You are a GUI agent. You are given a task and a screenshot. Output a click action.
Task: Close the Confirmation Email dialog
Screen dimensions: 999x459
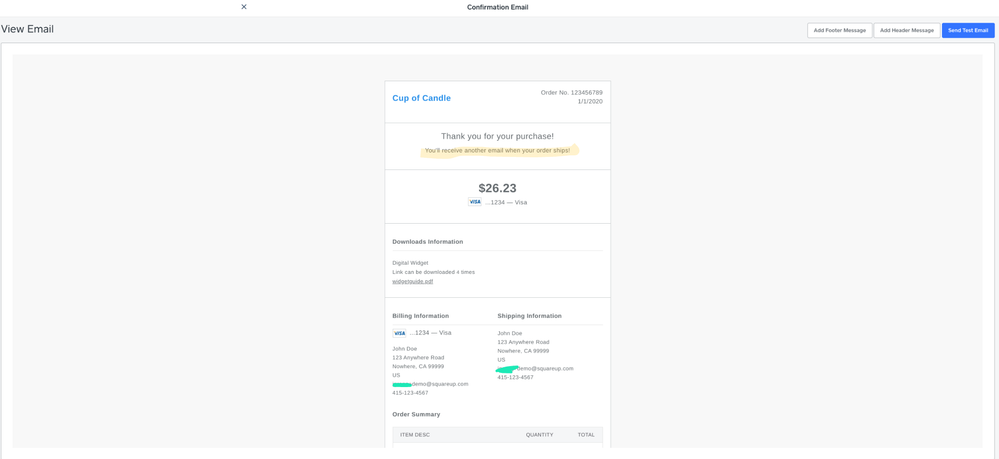(244, 7)
